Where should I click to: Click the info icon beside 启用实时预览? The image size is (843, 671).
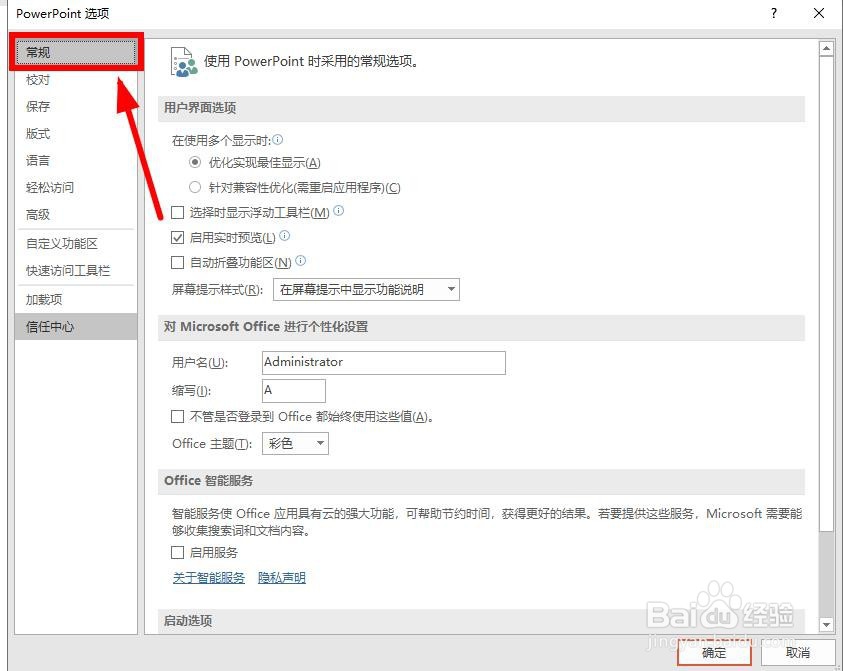click(286, 237)
